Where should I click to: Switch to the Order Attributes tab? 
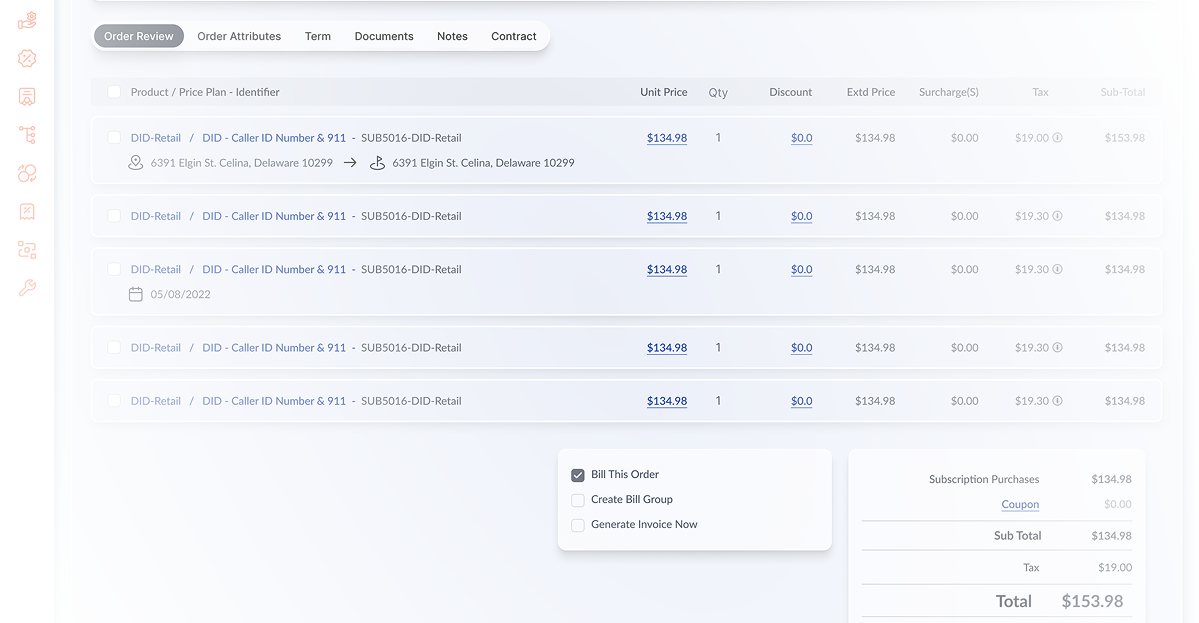coord(239,36)
